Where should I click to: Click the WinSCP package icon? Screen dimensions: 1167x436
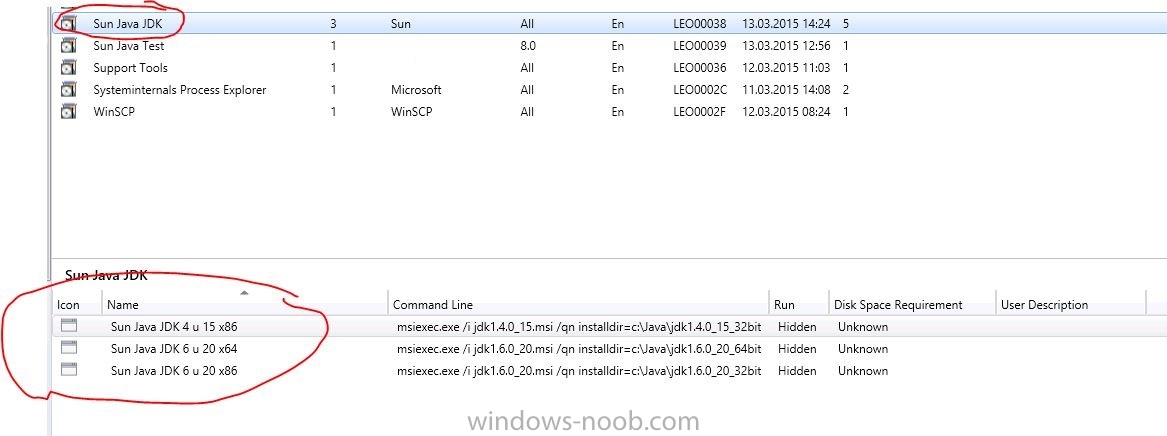[68, 113]
